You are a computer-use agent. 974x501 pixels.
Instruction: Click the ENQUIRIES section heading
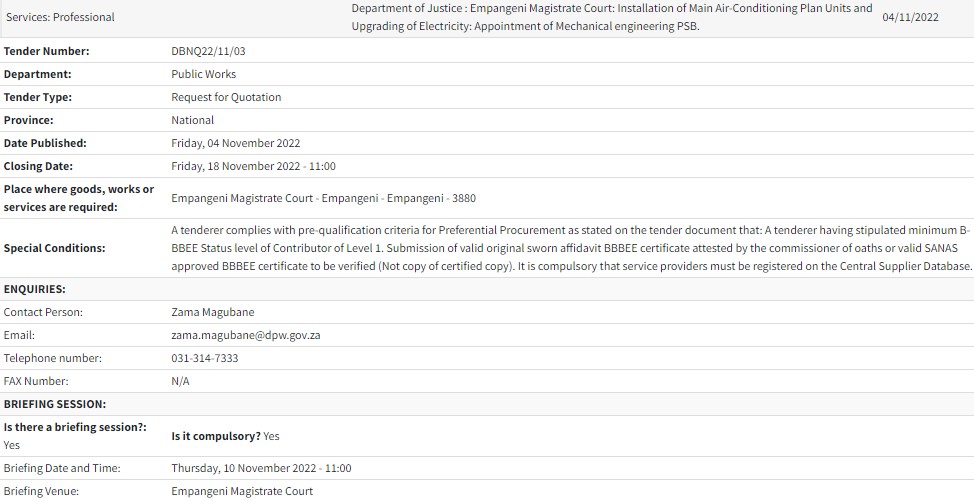(35, 289)
